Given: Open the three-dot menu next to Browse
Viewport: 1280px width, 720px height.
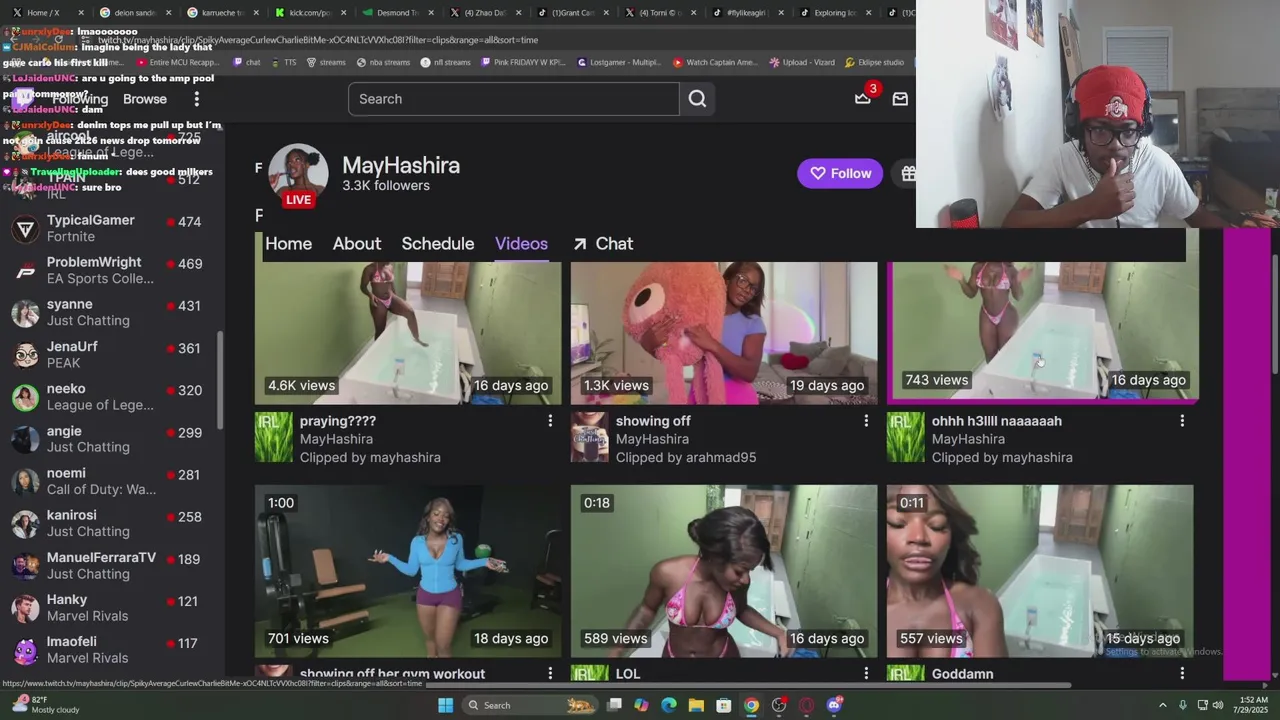Looking at the screenshot, I should point(196,99).
